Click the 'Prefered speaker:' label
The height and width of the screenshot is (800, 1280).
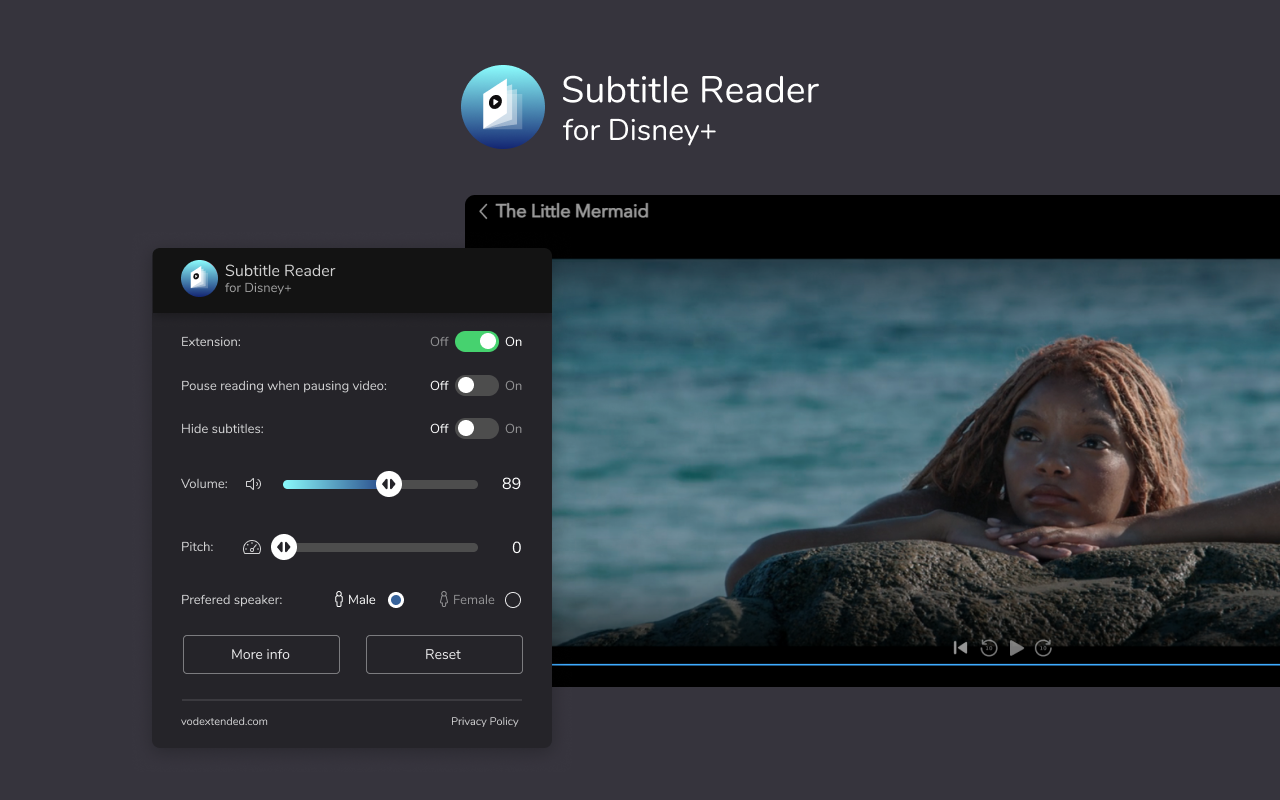click(232, 600)
